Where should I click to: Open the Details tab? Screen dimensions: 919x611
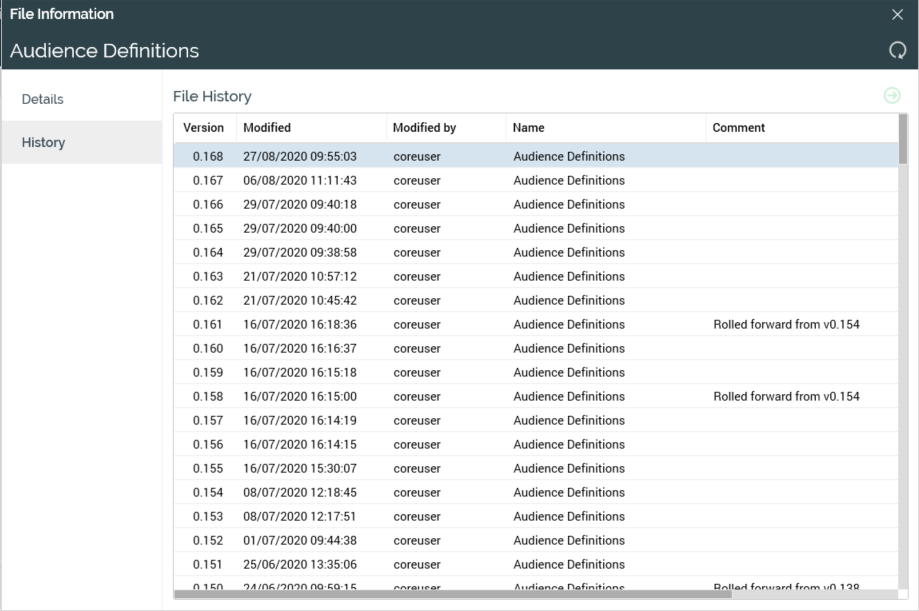click(x=43, y=99)
